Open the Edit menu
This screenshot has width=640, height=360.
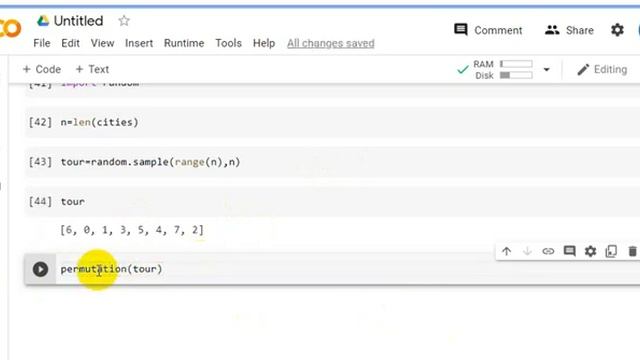point(70,43)
